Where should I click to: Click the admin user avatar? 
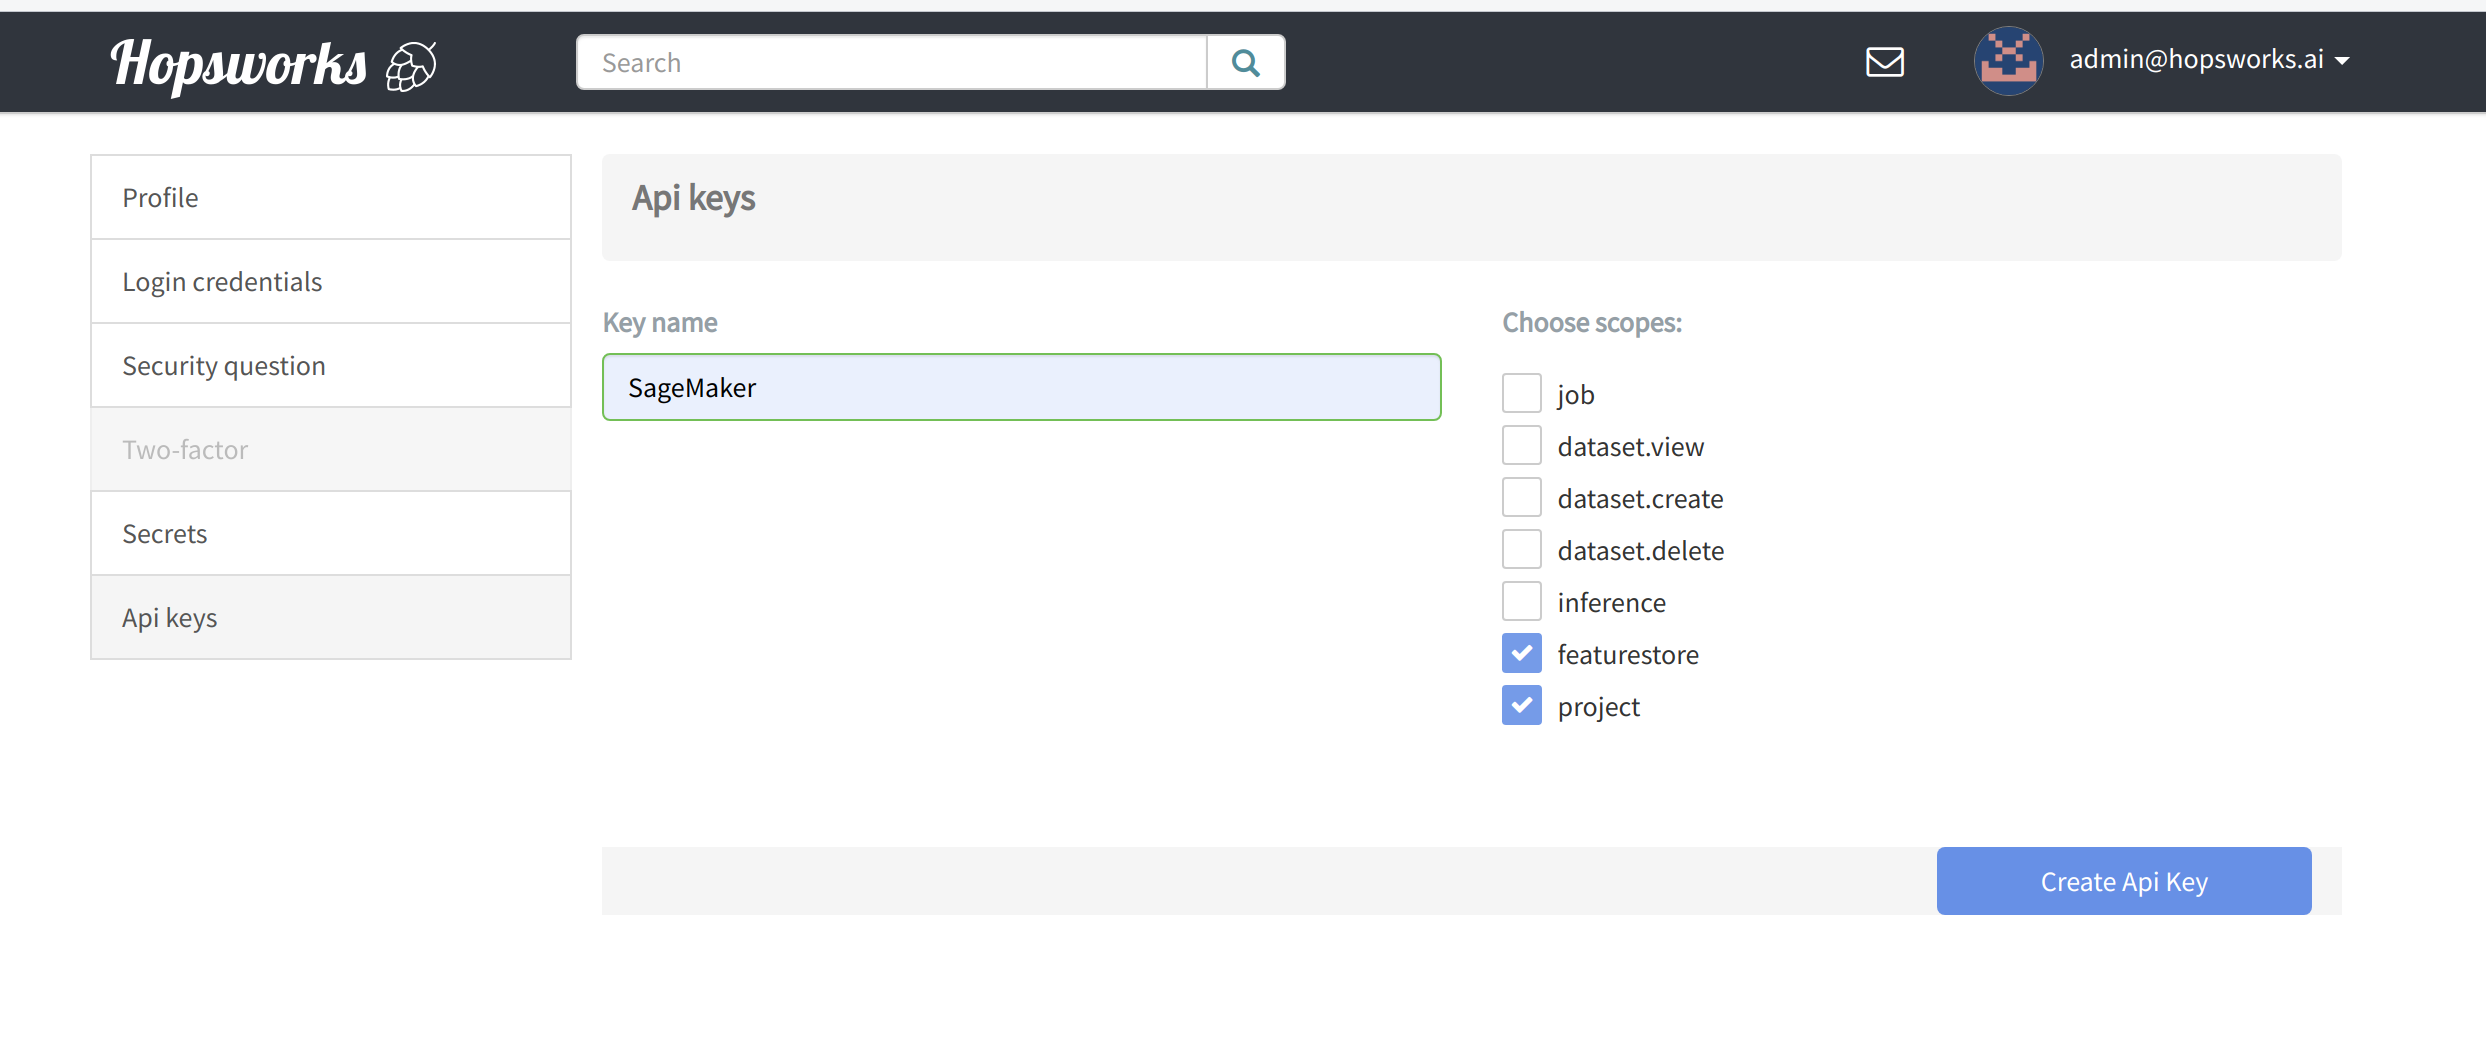[2007, 61]
